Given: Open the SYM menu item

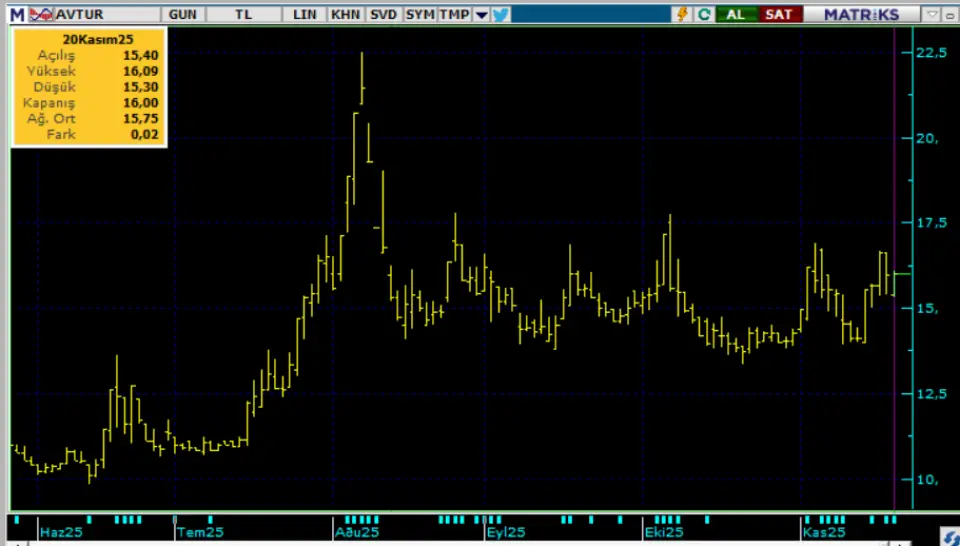Looking at the screenshot, I should (420, 14).
